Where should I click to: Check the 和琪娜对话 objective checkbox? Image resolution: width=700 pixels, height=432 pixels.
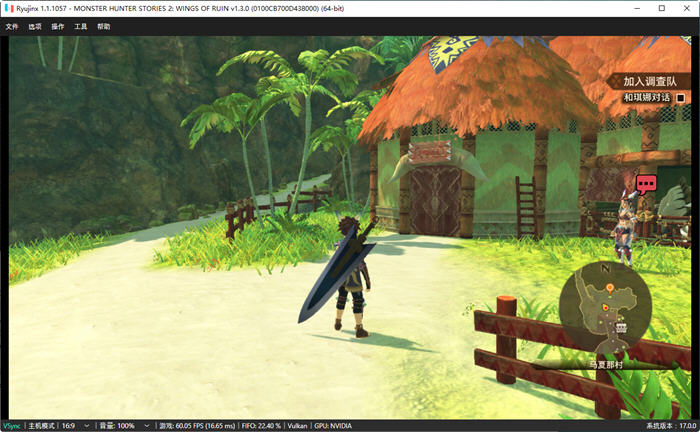point(680,98)
